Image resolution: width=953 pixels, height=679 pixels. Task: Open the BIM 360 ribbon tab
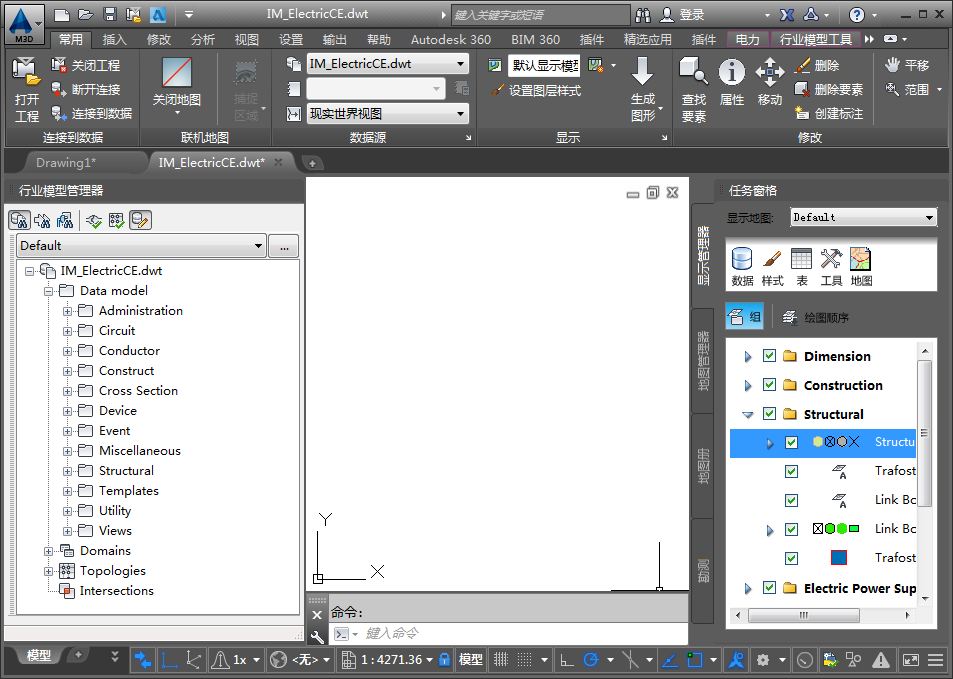[535, 40]
